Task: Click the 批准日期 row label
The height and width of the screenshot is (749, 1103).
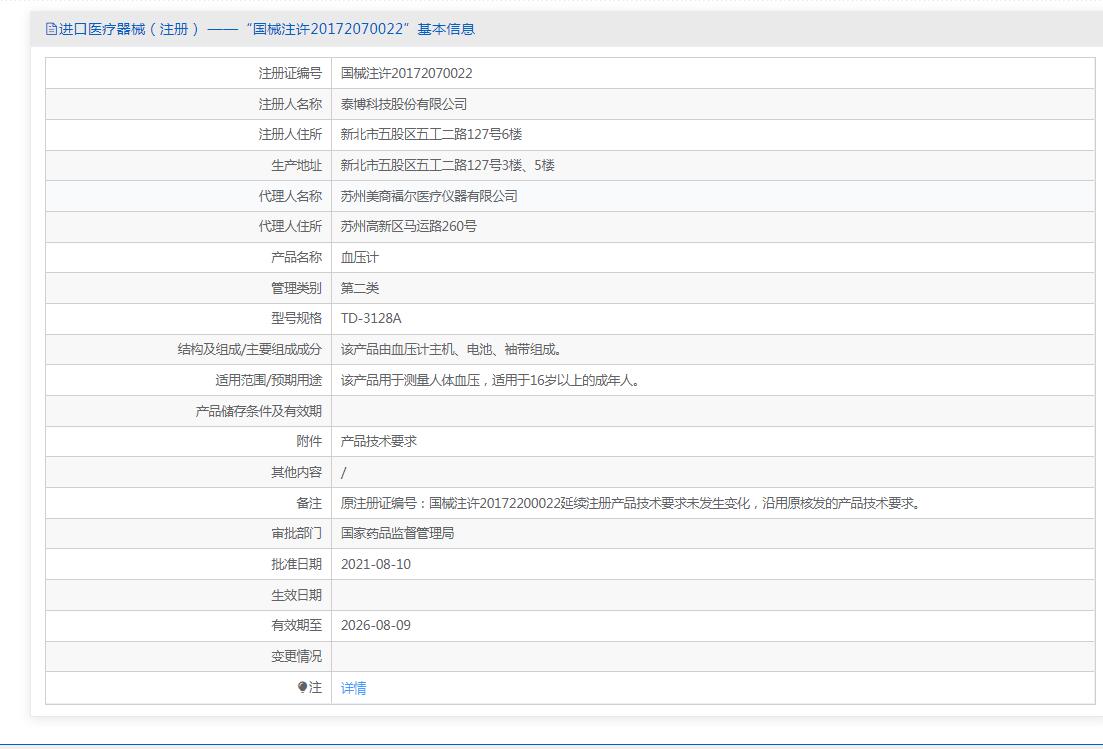Action: (296, 565)
